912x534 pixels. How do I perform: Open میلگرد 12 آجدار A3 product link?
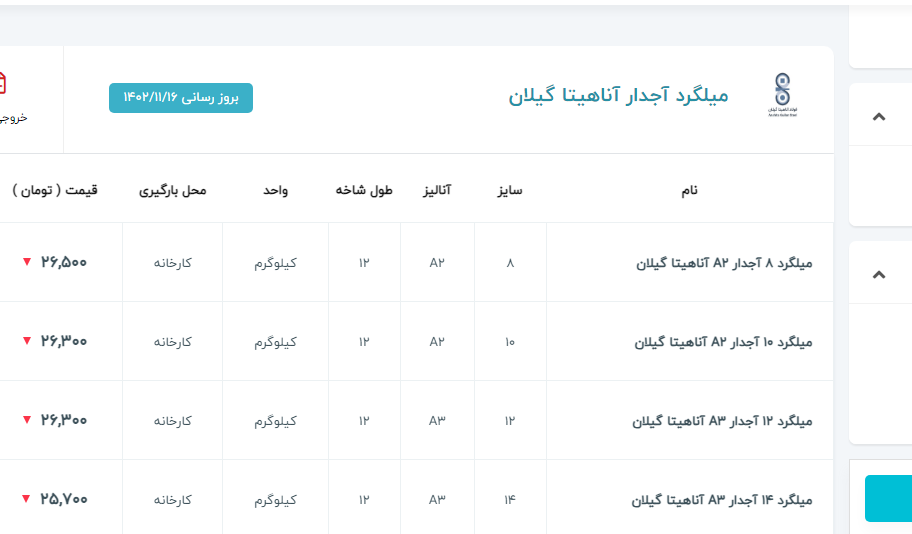722,421
